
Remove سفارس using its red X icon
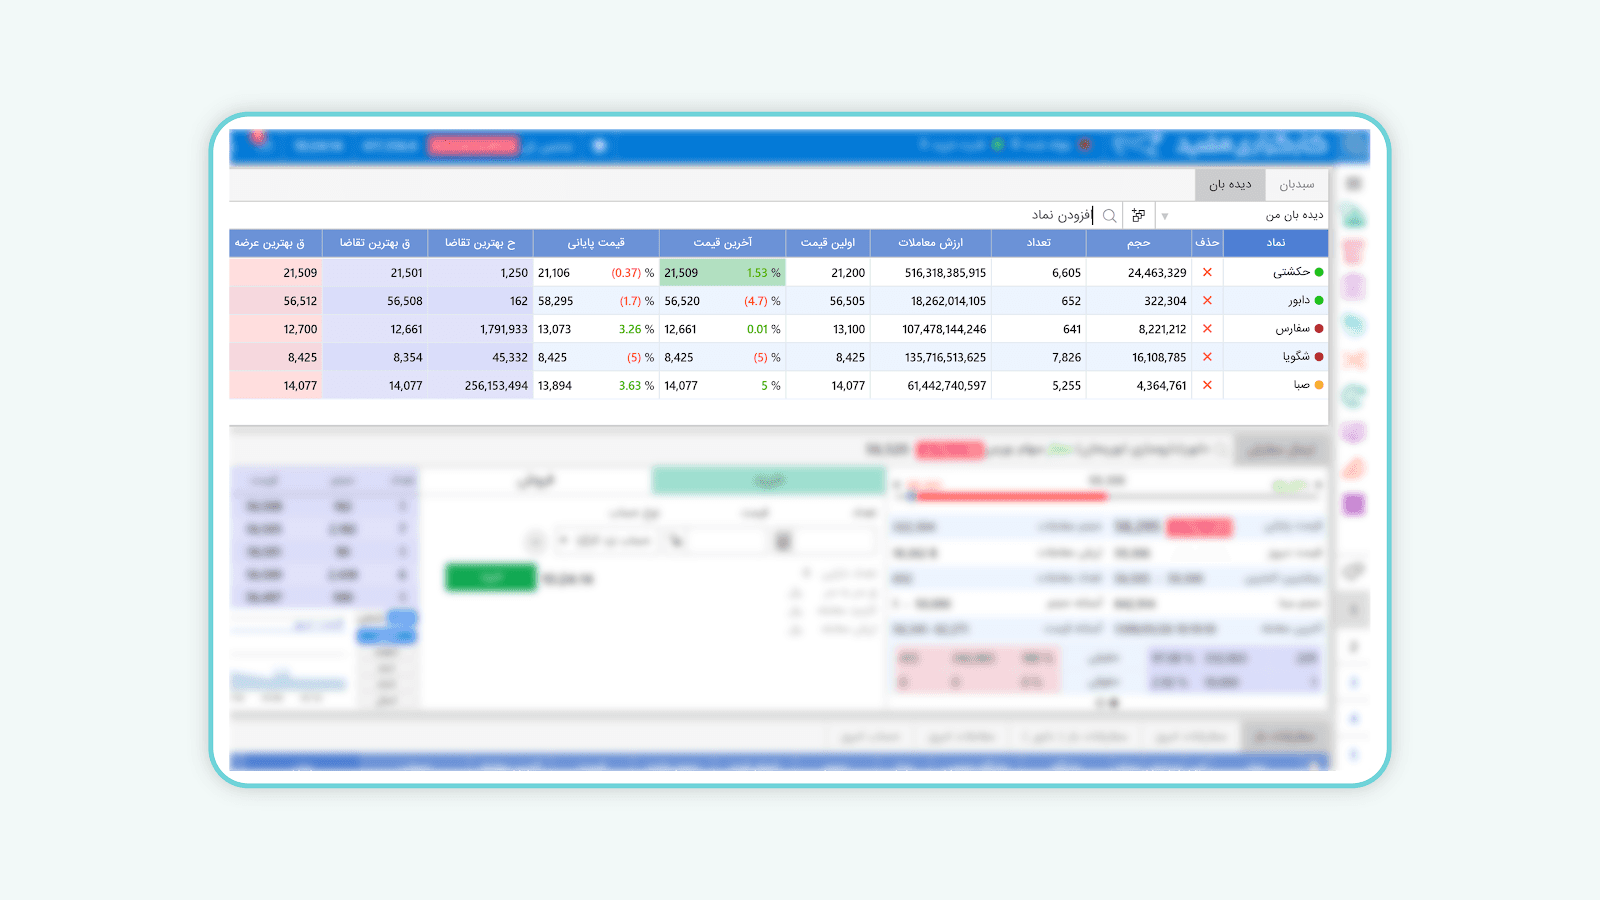click(x=1207, y=328)
